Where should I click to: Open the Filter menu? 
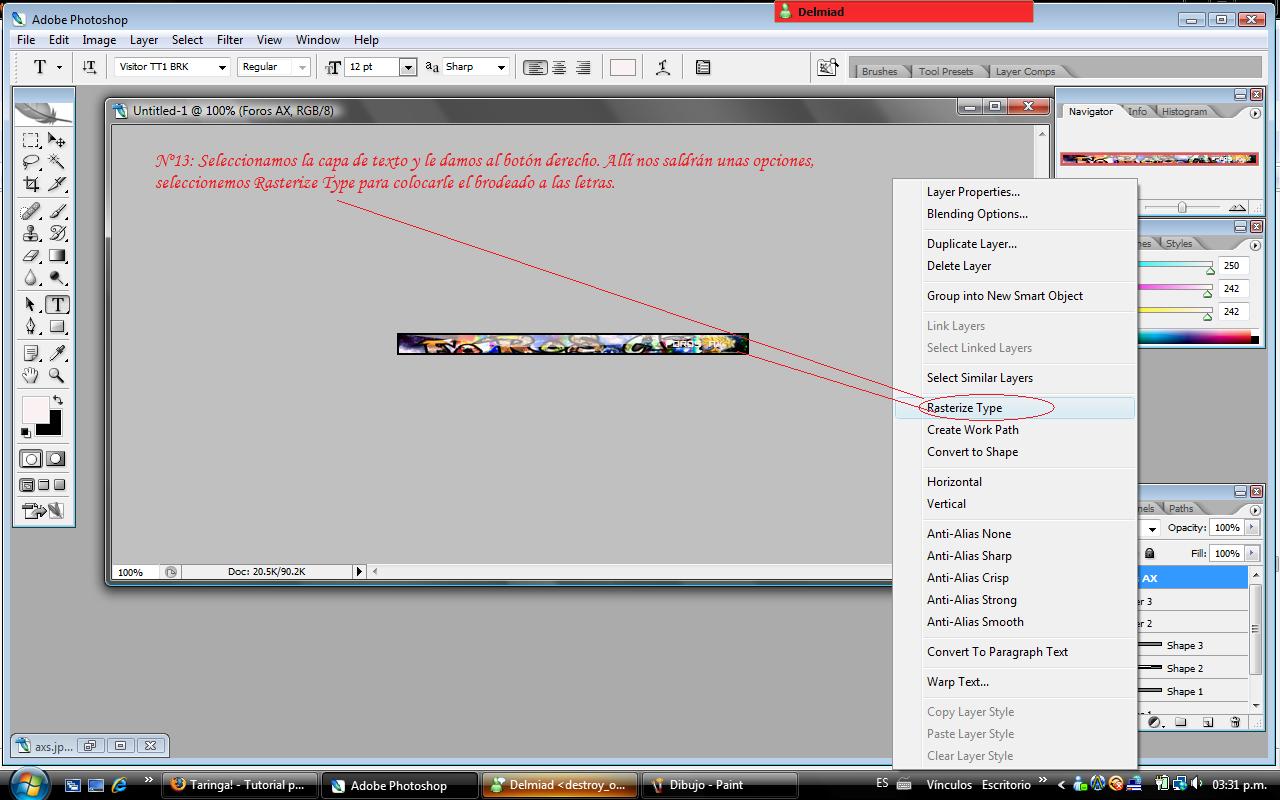tap(230, 40)
